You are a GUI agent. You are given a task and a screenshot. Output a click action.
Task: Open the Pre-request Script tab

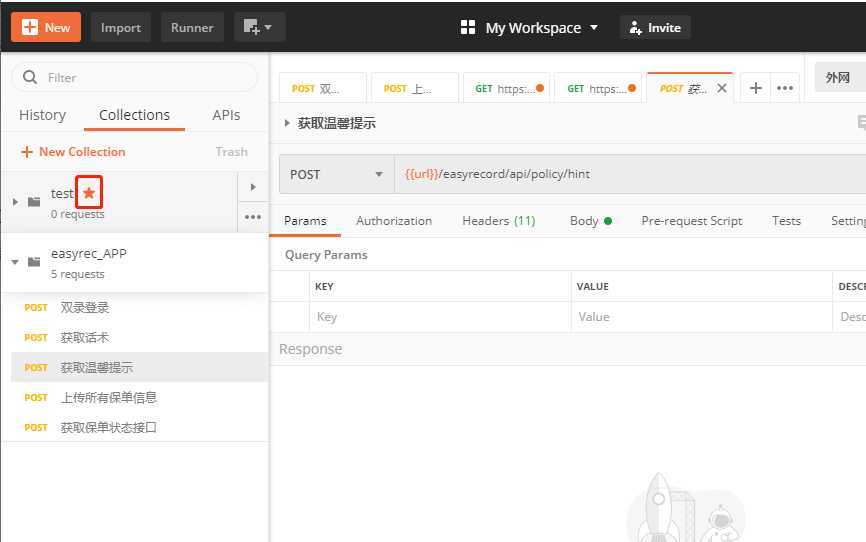point(691,220)
